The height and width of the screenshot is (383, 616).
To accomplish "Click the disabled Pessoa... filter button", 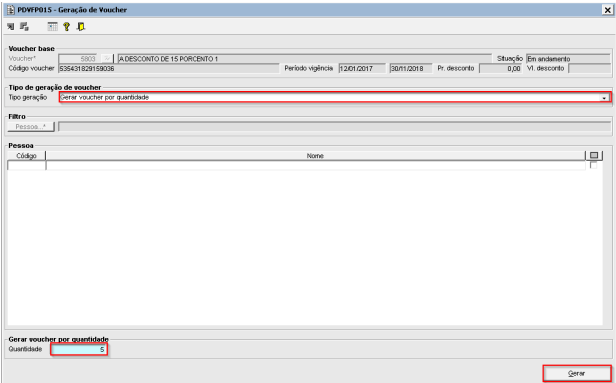I will [x=31, y=126].
